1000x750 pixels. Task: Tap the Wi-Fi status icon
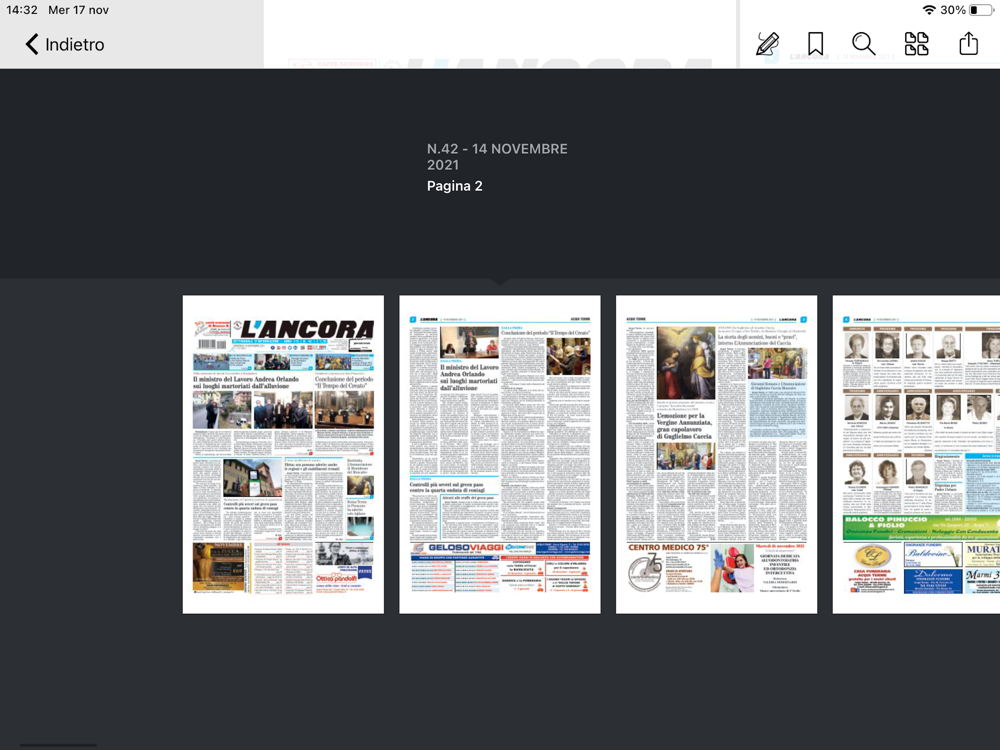pyautogui.click(x=929, y=10)
